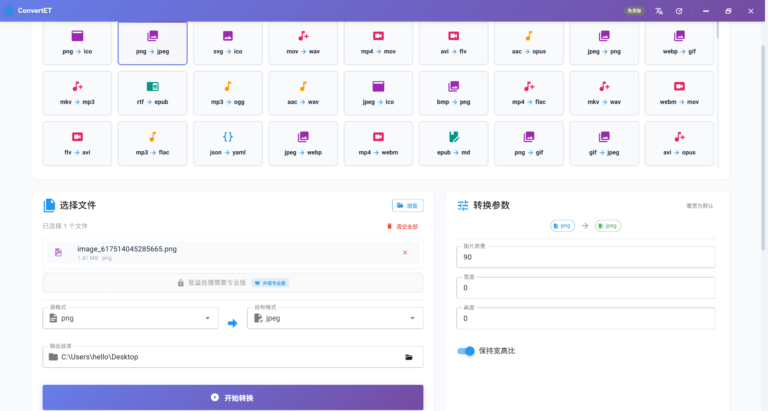This screenshot has height=411, width=768.
Task: Click 重置为默认 reset link
Action: (700, 206)
